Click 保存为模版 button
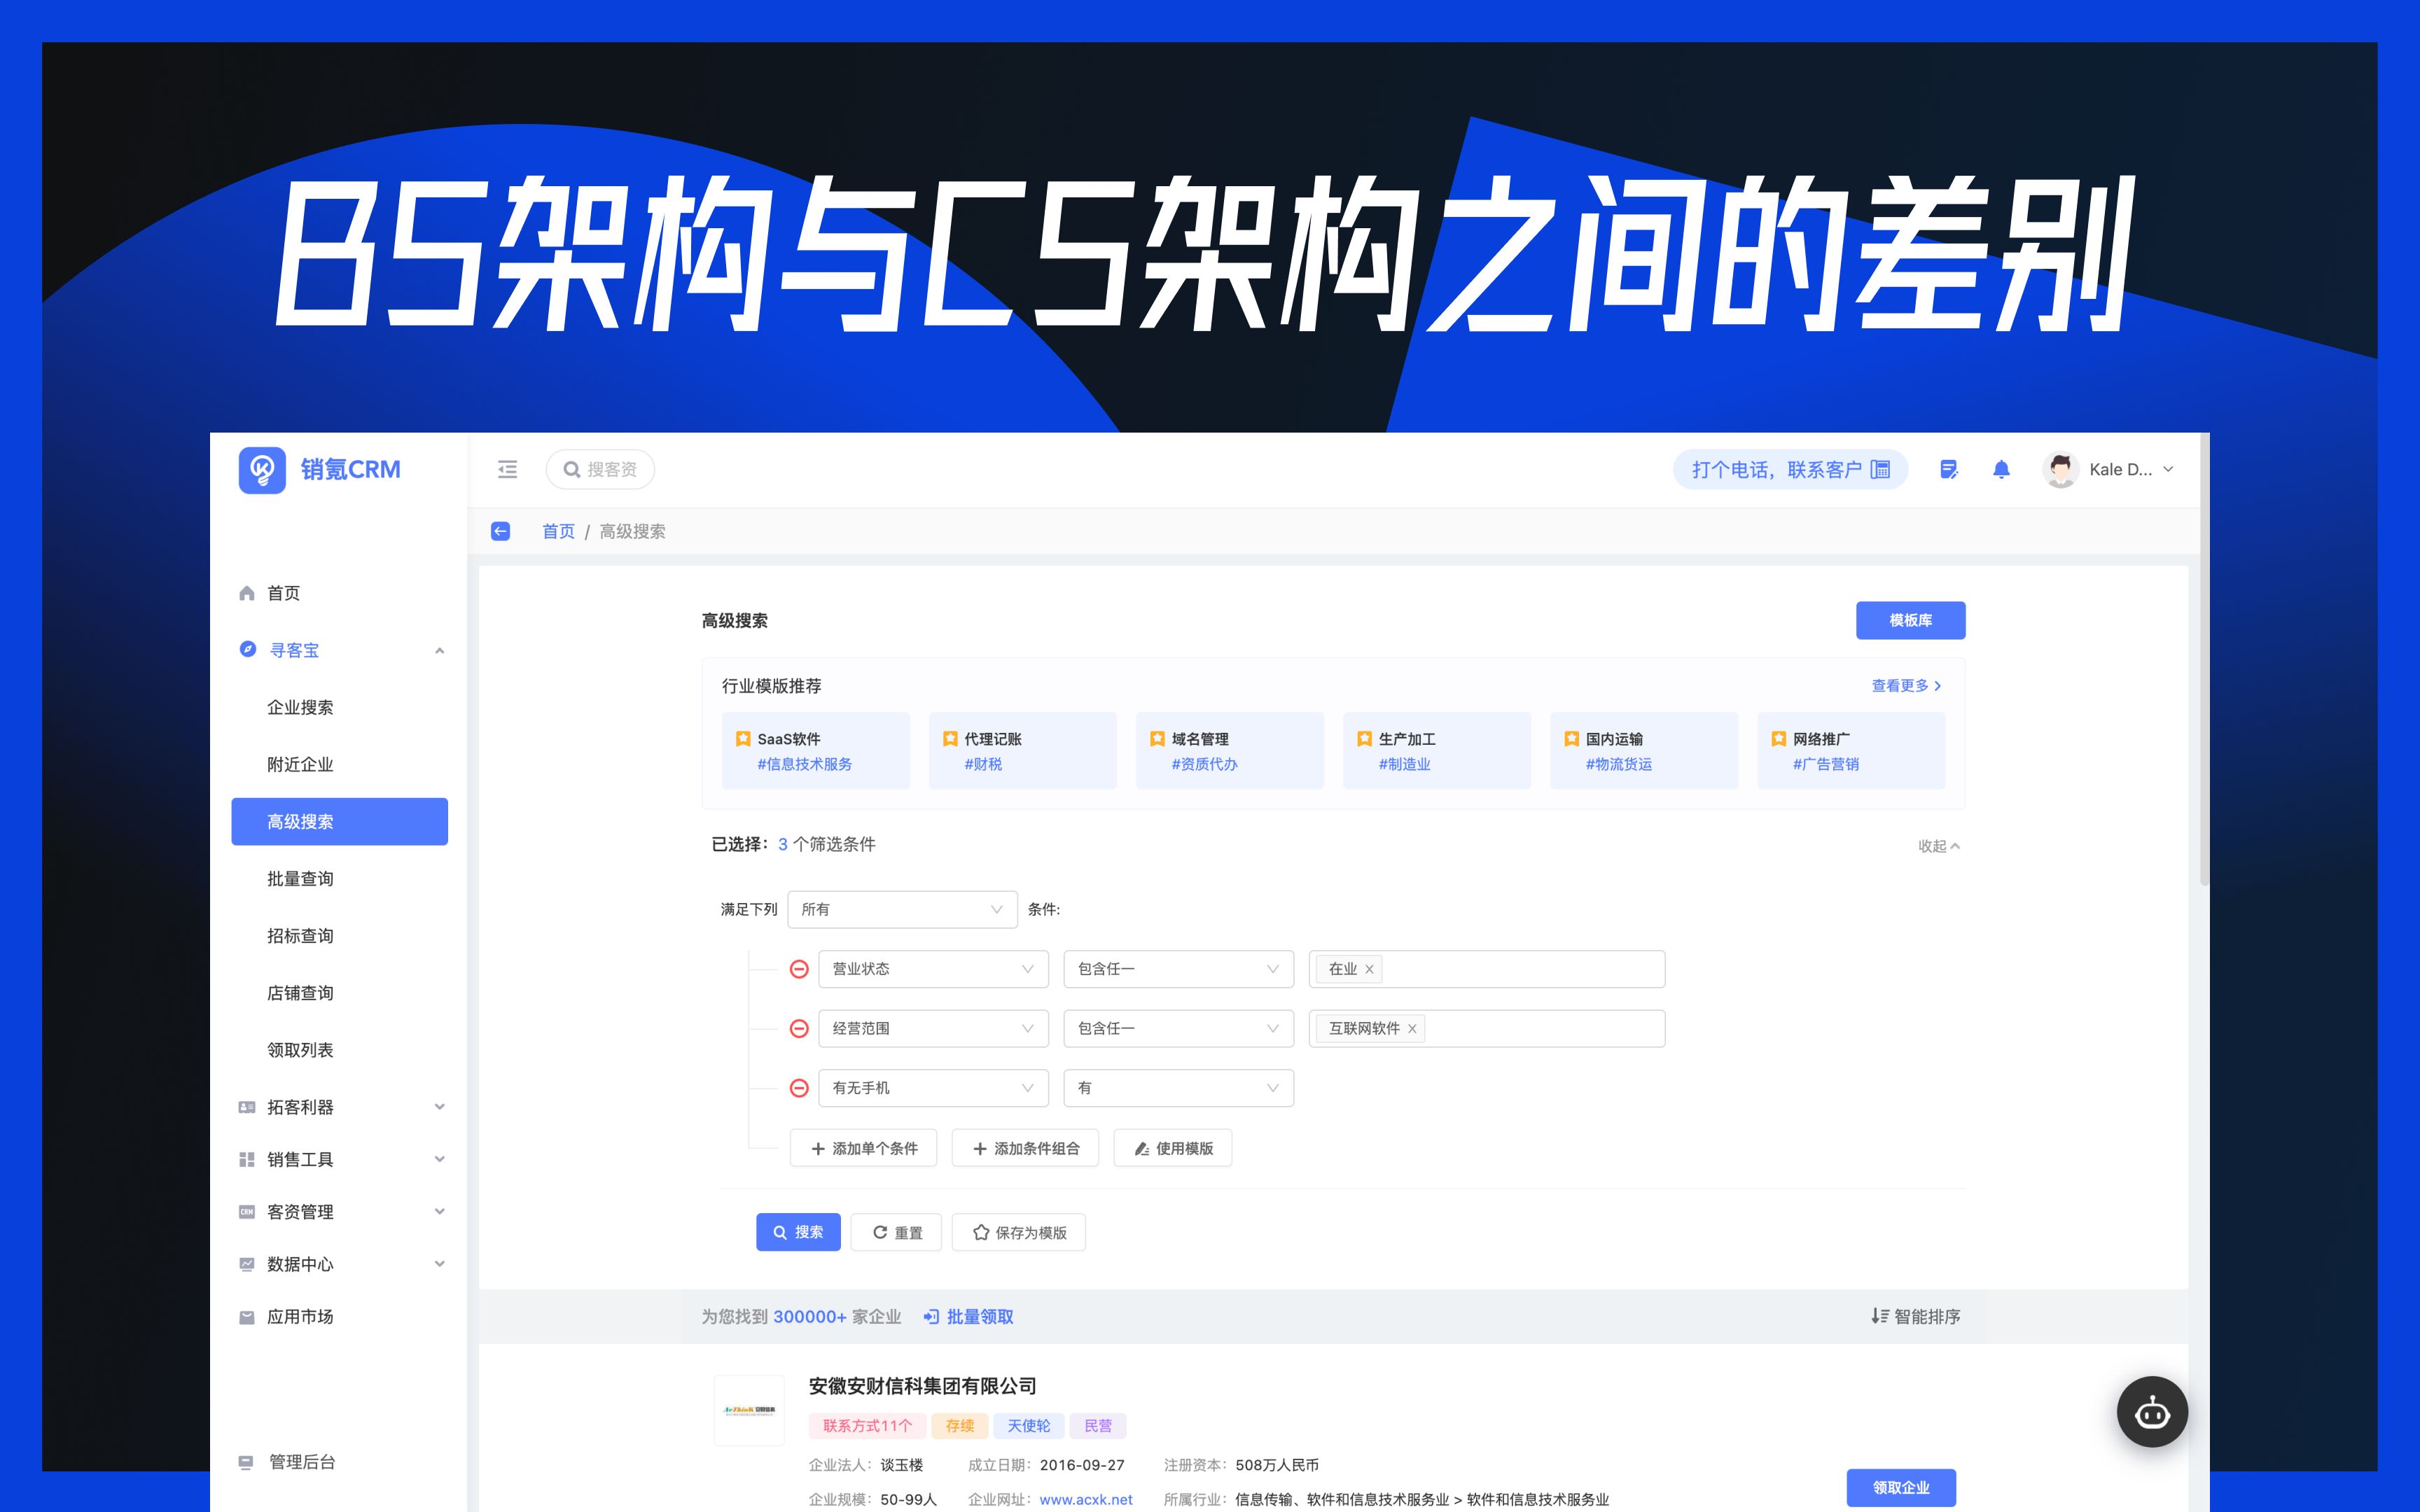Viewport: 2420px width, 1512px height. (1018, 1232)
